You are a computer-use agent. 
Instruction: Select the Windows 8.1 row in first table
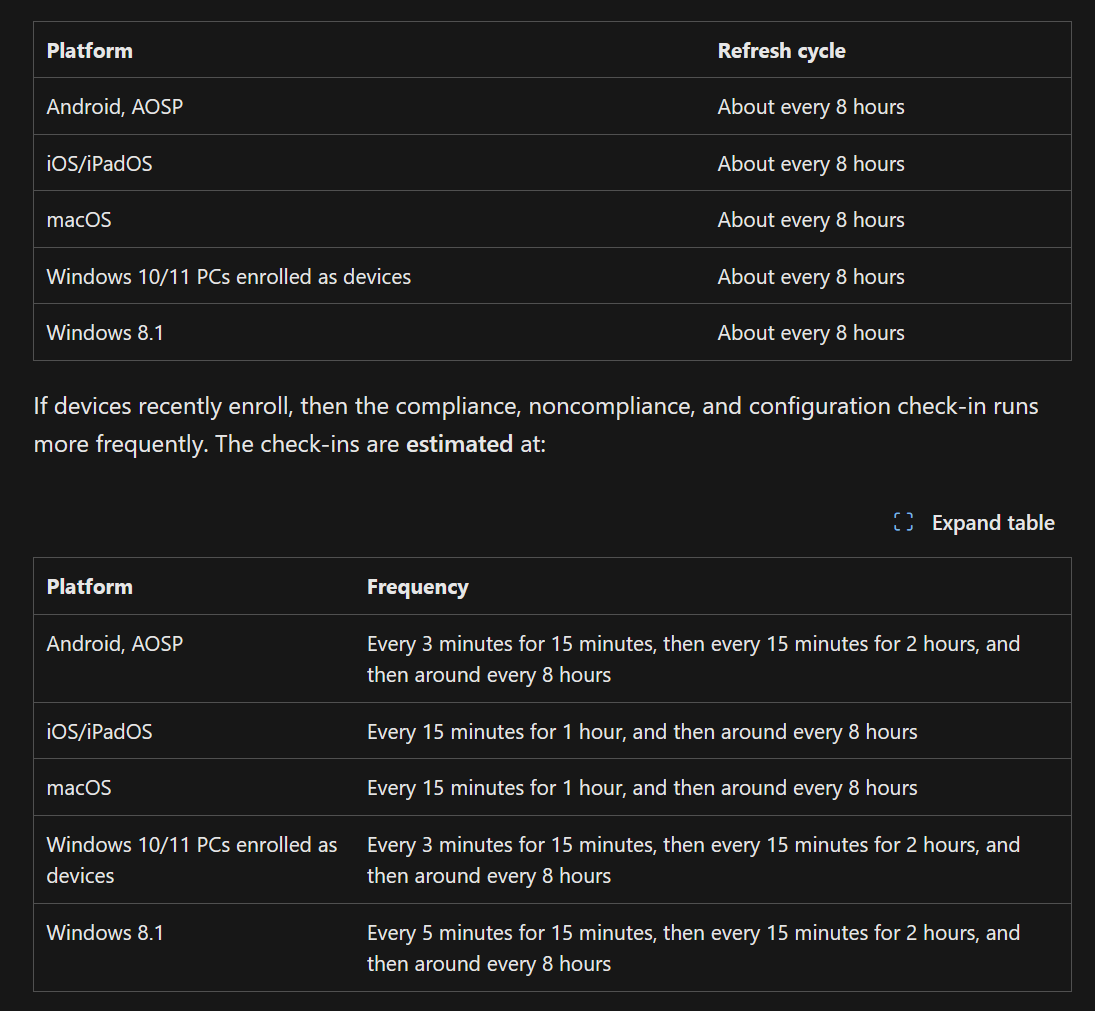[x=105, y=332]
